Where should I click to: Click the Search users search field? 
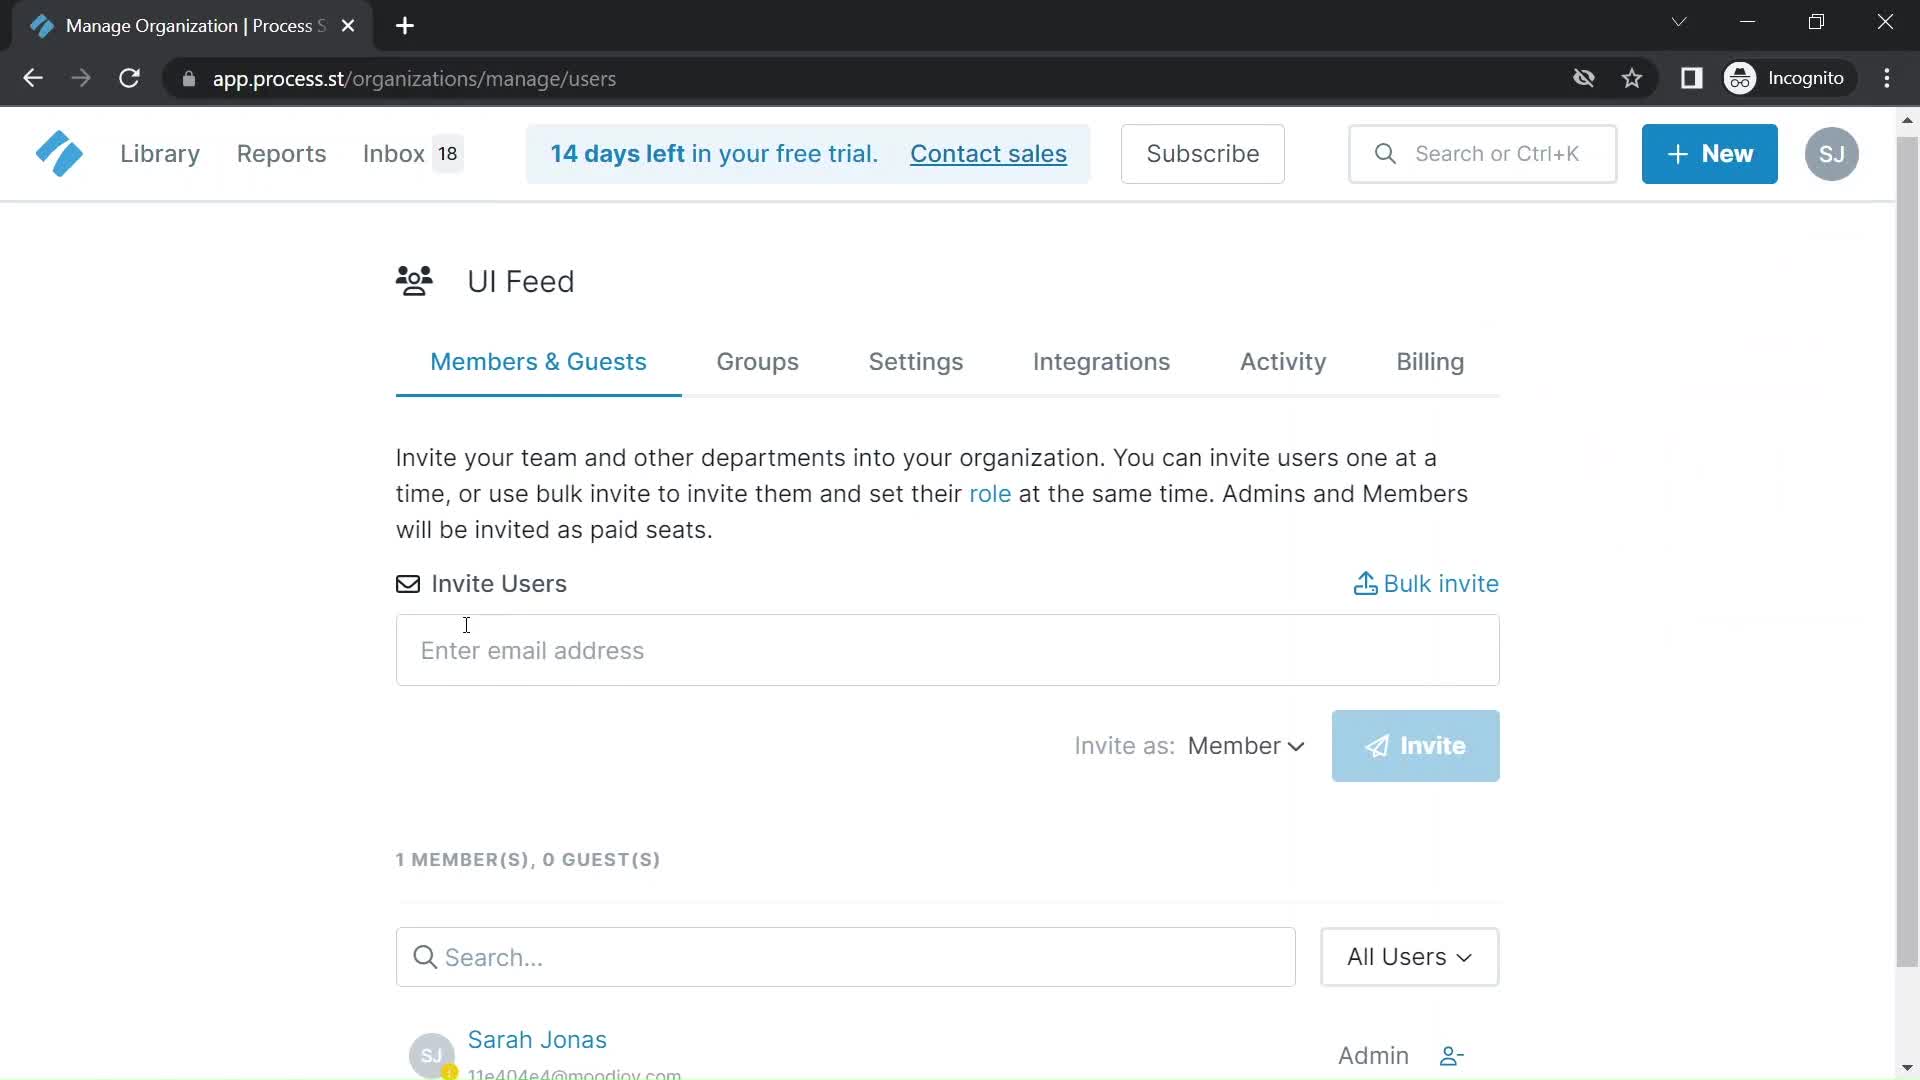pyautogui.click(x=844, y=956)
